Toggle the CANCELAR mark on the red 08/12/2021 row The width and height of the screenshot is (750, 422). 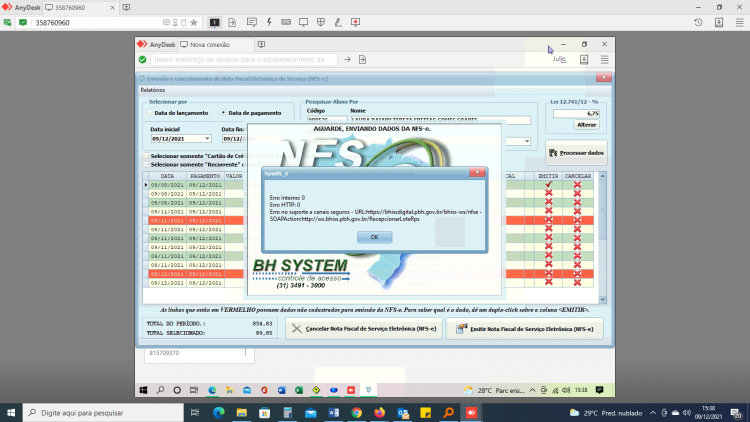tap(577, 274)
